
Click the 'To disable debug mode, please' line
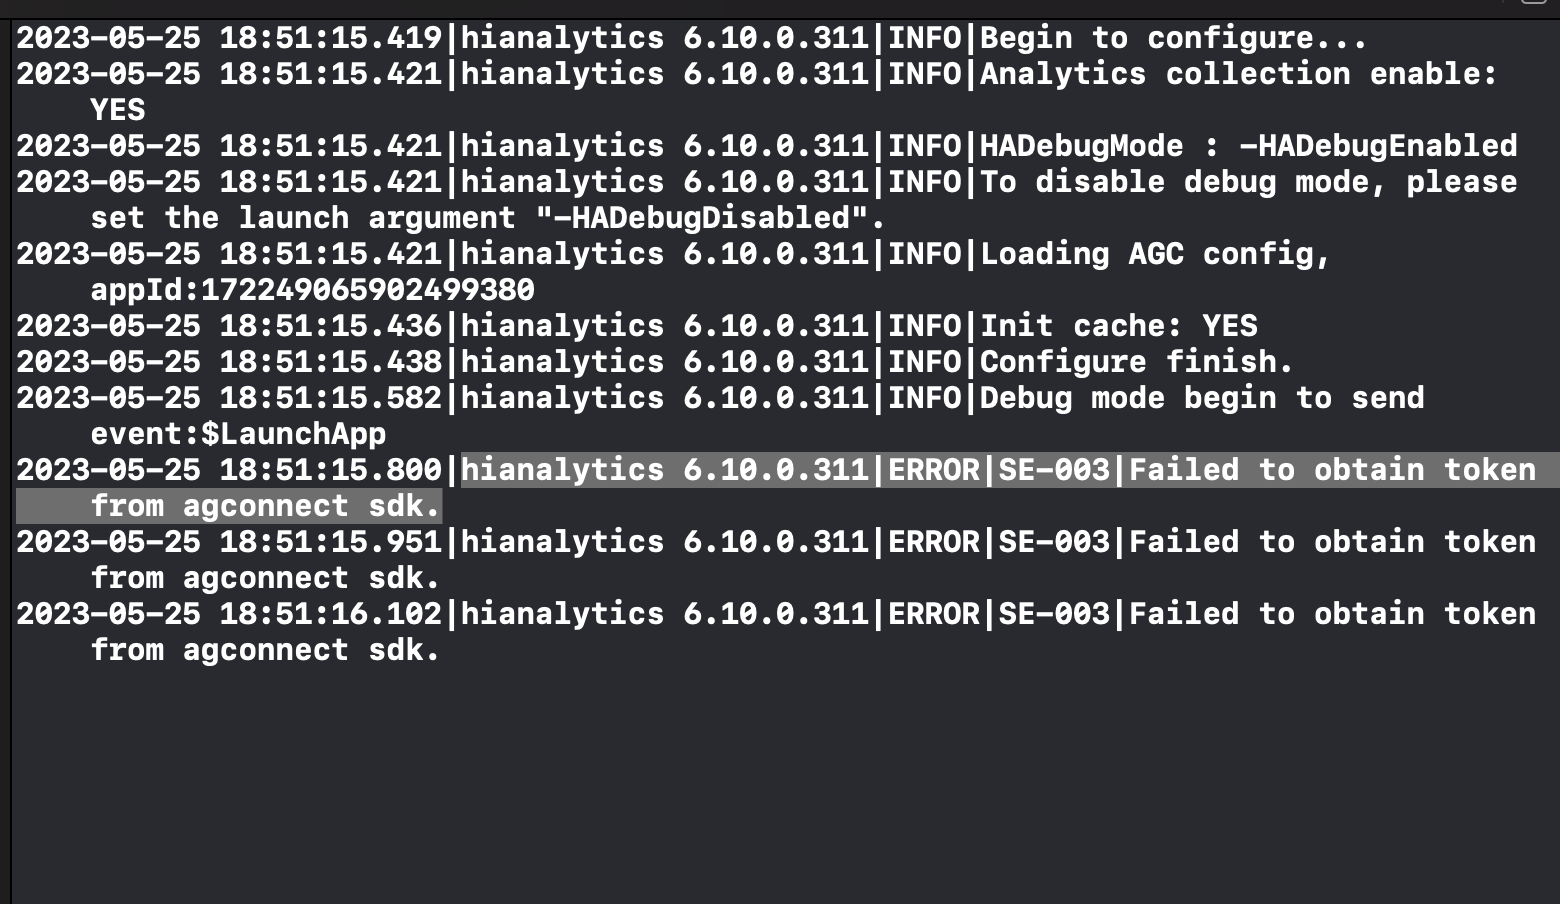[x=767, y=182]
